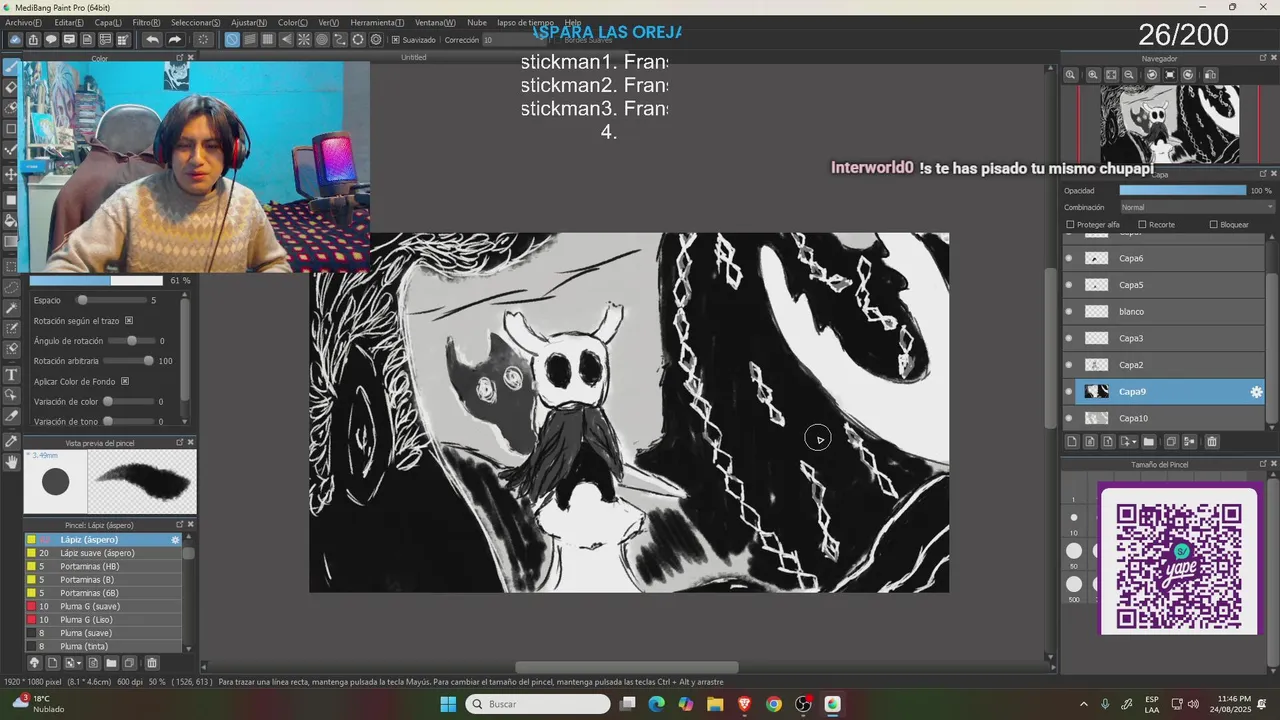Click the Undo arrow in the toolbar
The width and height of the screenshot is (1280, 720).
tap(152, 40)
